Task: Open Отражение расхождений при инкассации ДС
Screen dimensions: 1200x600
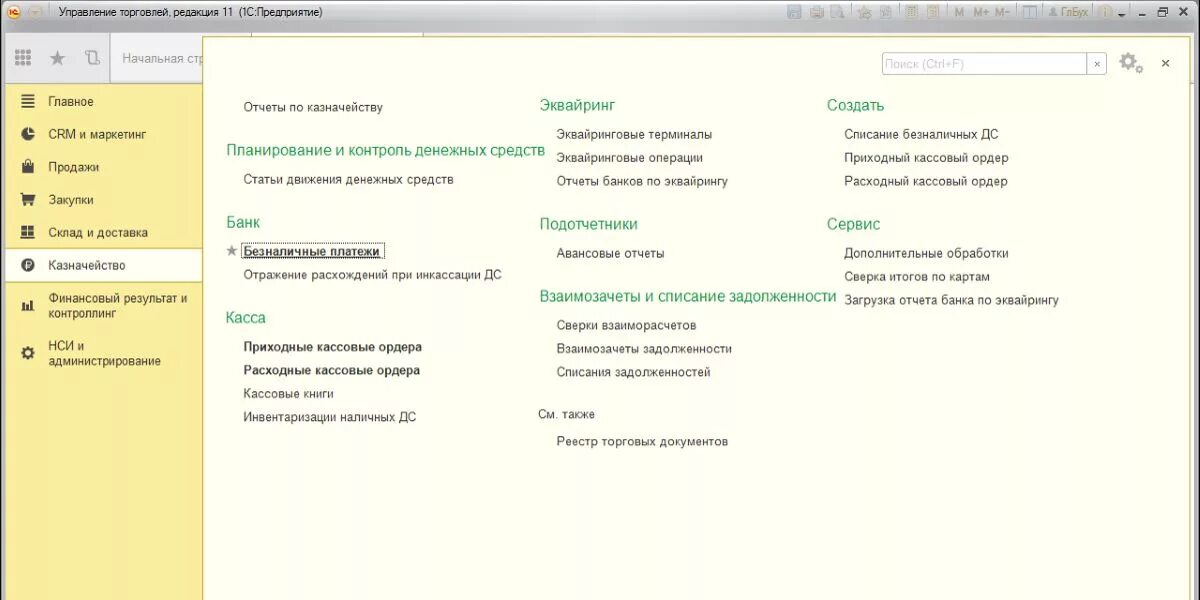Action: pyautogui.click(x=372, y=275)
